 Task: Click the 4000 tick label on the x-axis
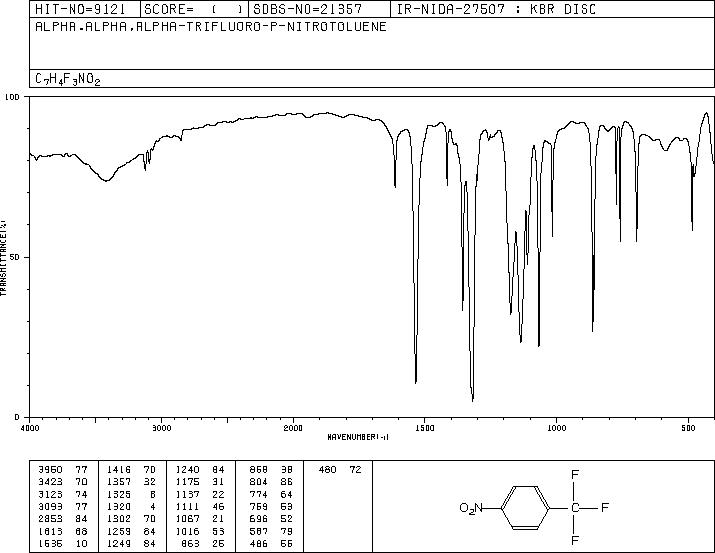30,428
